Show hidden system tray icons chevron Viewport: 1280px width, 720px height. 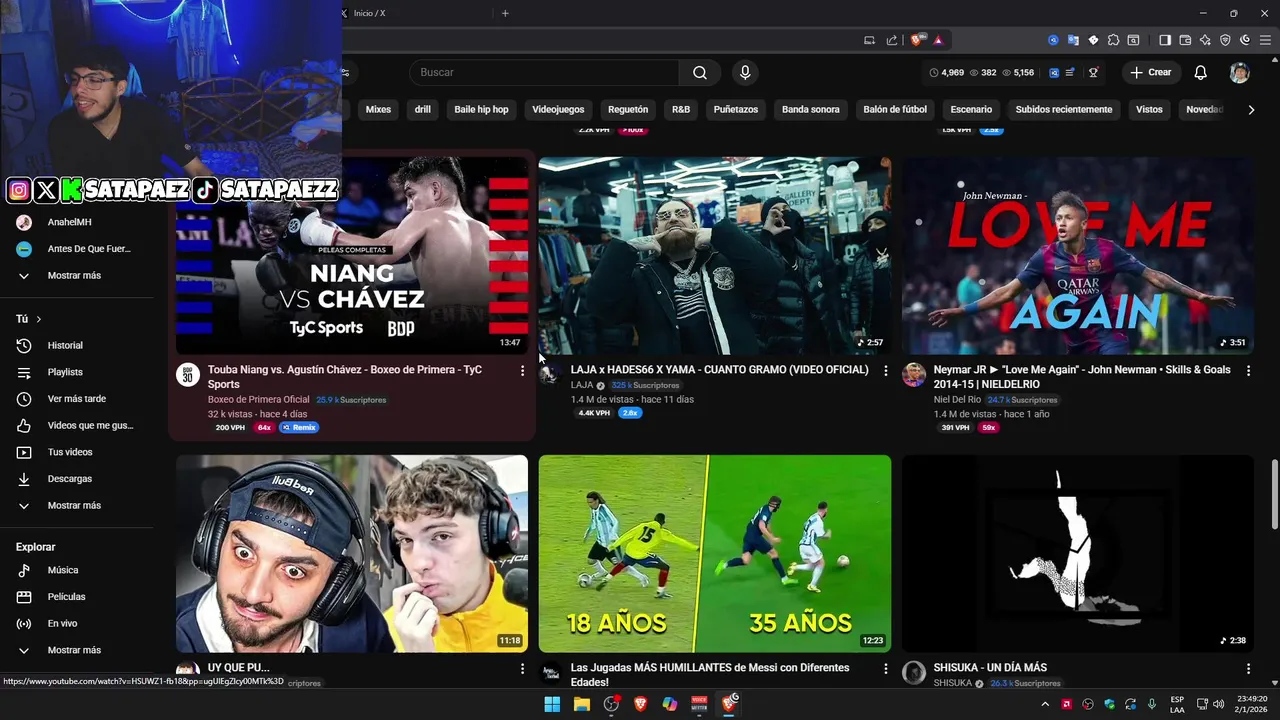(1045, 704)
